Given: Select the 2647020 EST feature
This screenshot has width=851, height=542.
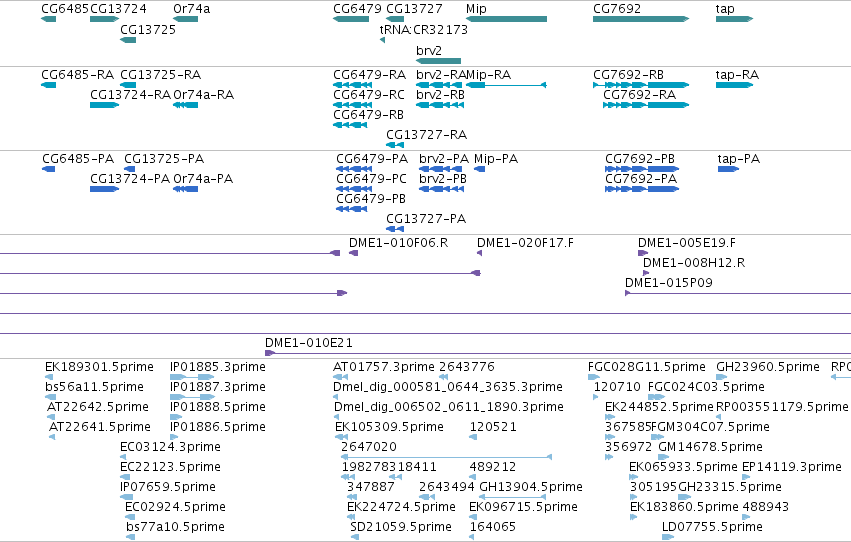Looking at the screenshot, I should (x=447, y=457).
